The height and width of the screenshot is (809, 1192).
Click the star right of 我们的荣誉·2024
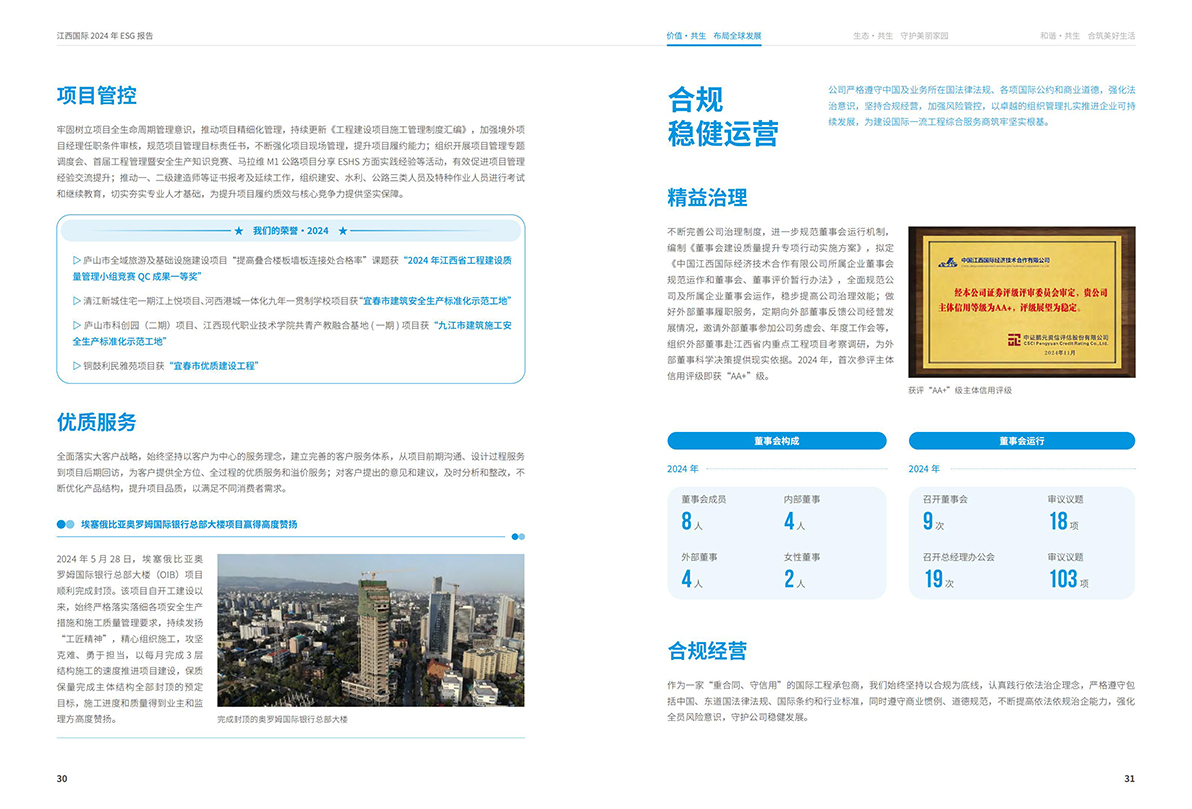click(343, 231)
